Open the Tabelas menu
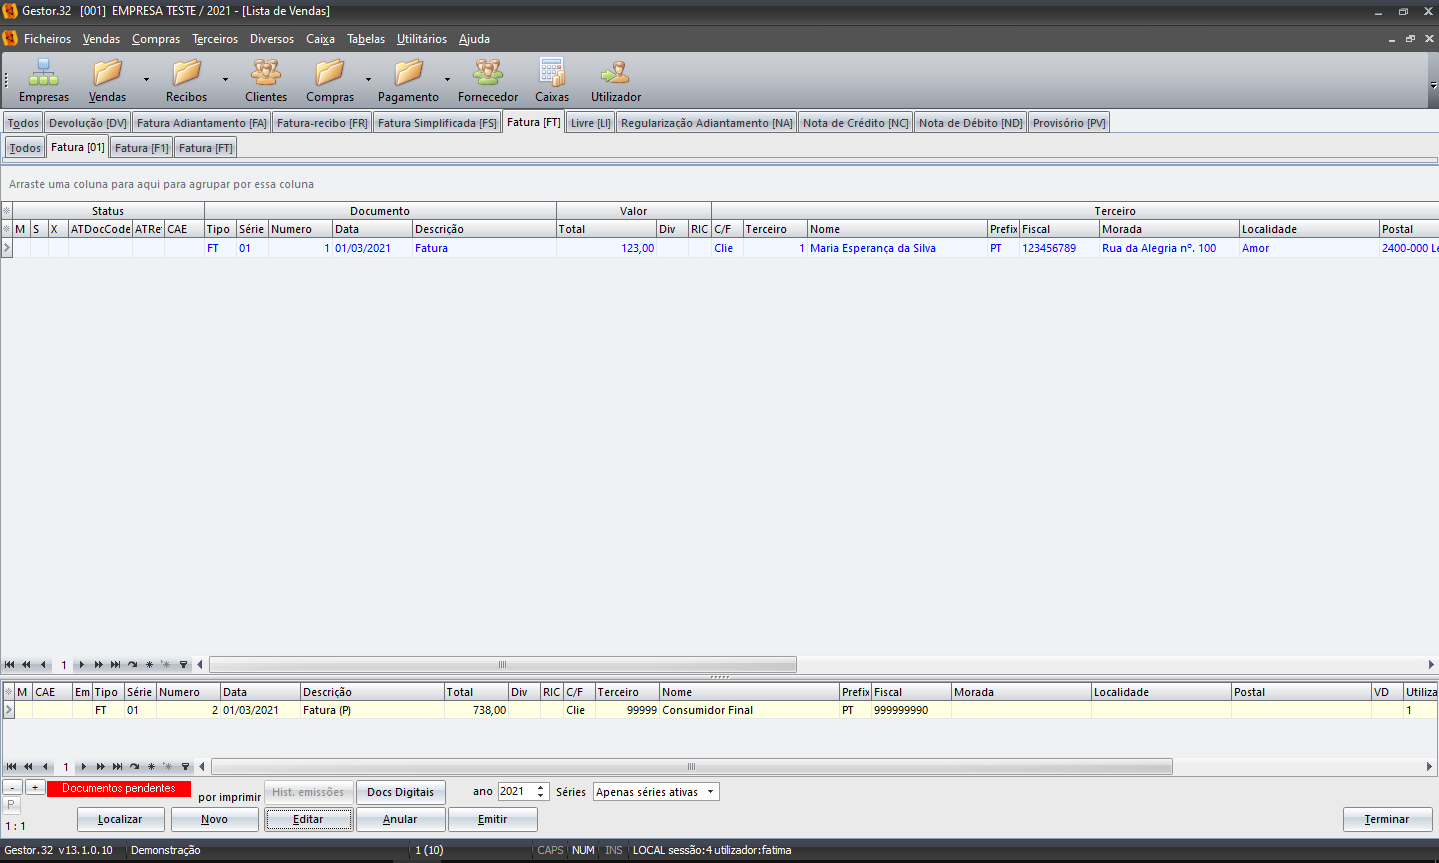 (365, 39)
